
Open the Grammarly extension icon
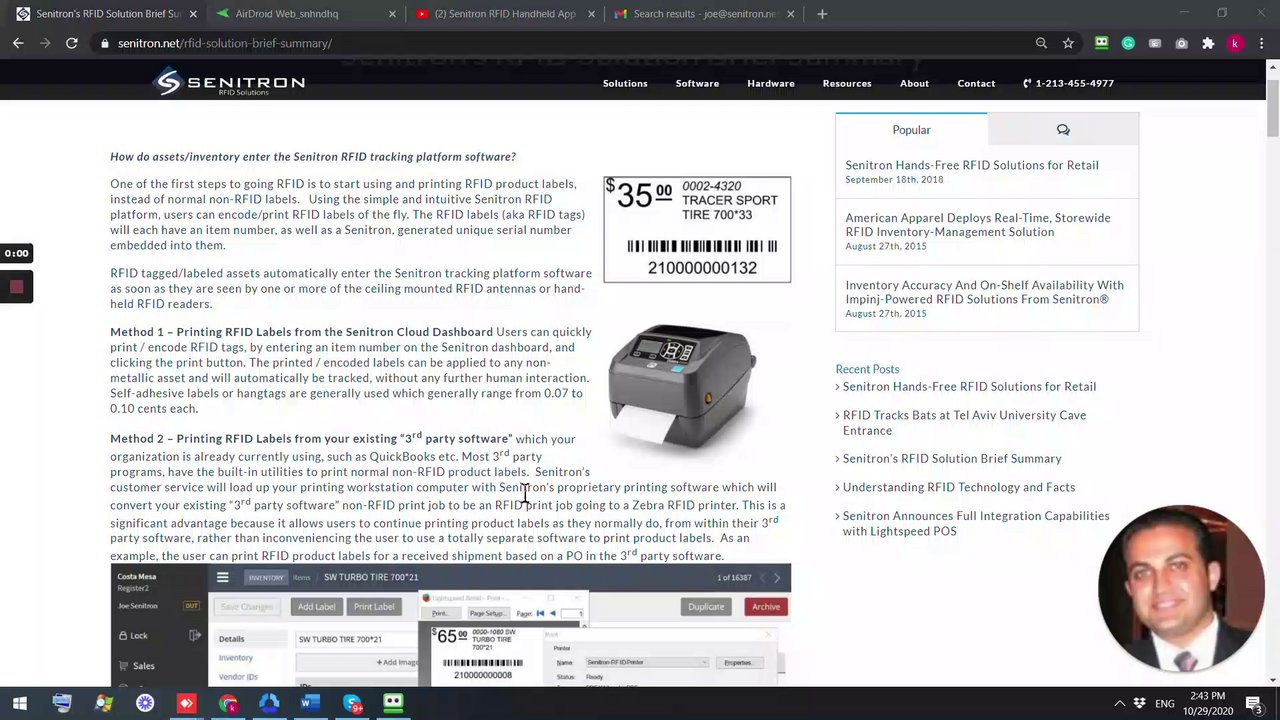(x=1128, y=43)
